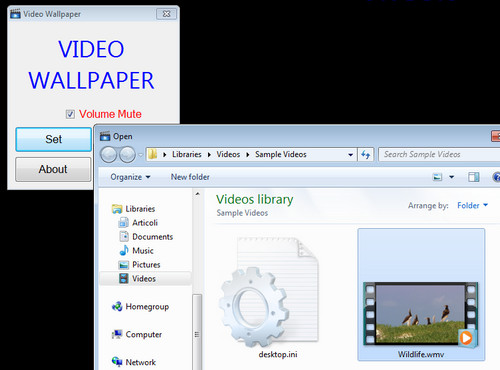The image size is (500, 370).
Task: Toggle the Volume Mute checkbox
Action: pos(70,114)
